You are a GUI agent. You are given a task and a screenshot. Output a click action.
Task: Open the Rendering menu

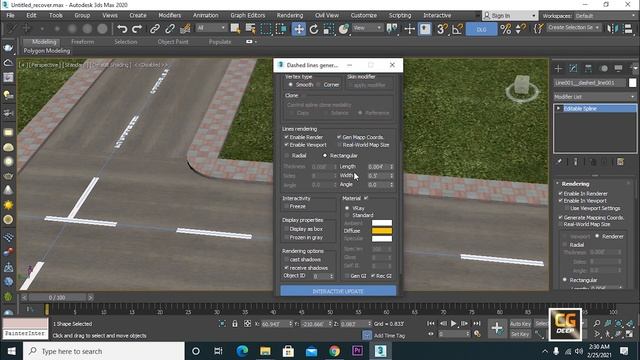290,16
